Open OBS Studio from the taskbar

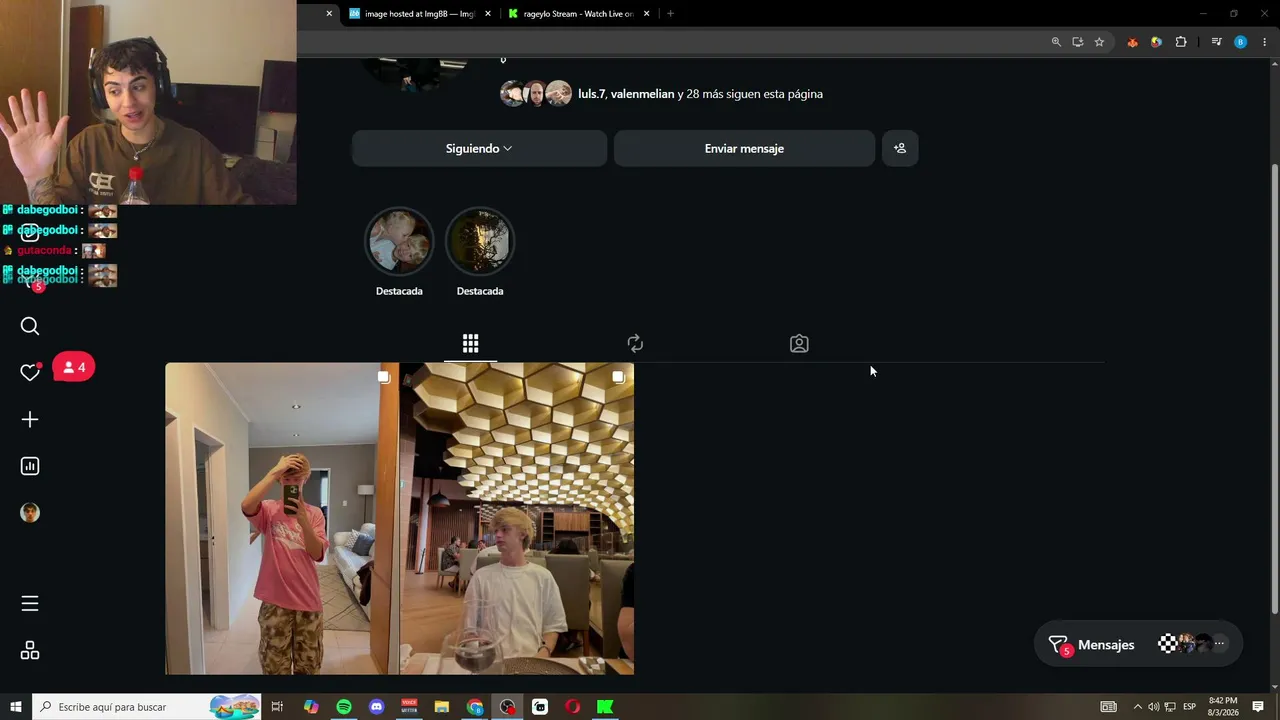click(x=508, y=707)
